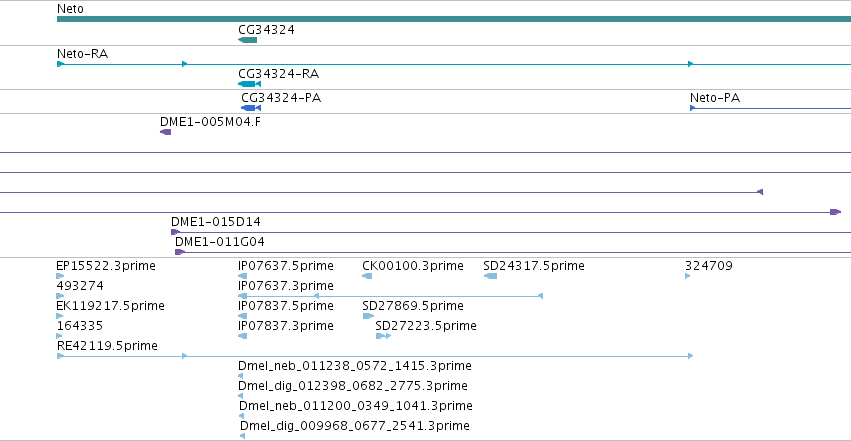Click the EK119217.5prime EST label
The height and width of the screenshot is (441, 851).
pyautogui.click(x=111, y=306)
